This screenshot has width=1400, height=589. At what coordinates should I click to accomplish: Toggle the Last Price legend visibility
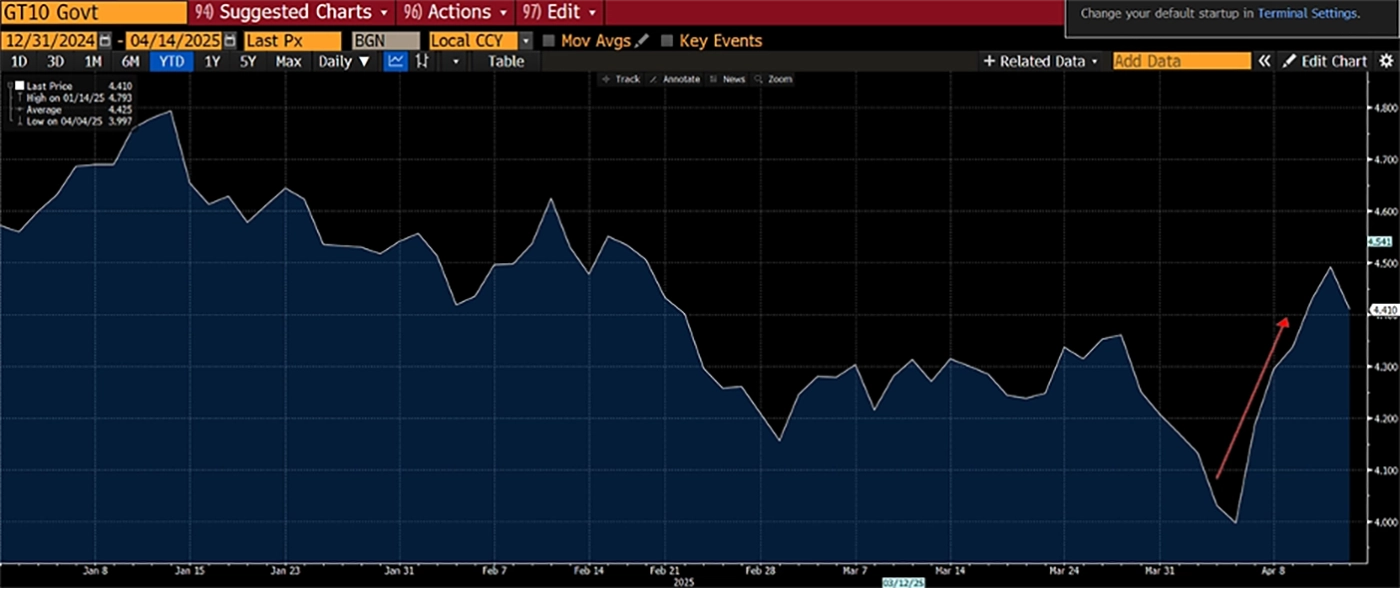pyautogui.click(x=18, y=86)
